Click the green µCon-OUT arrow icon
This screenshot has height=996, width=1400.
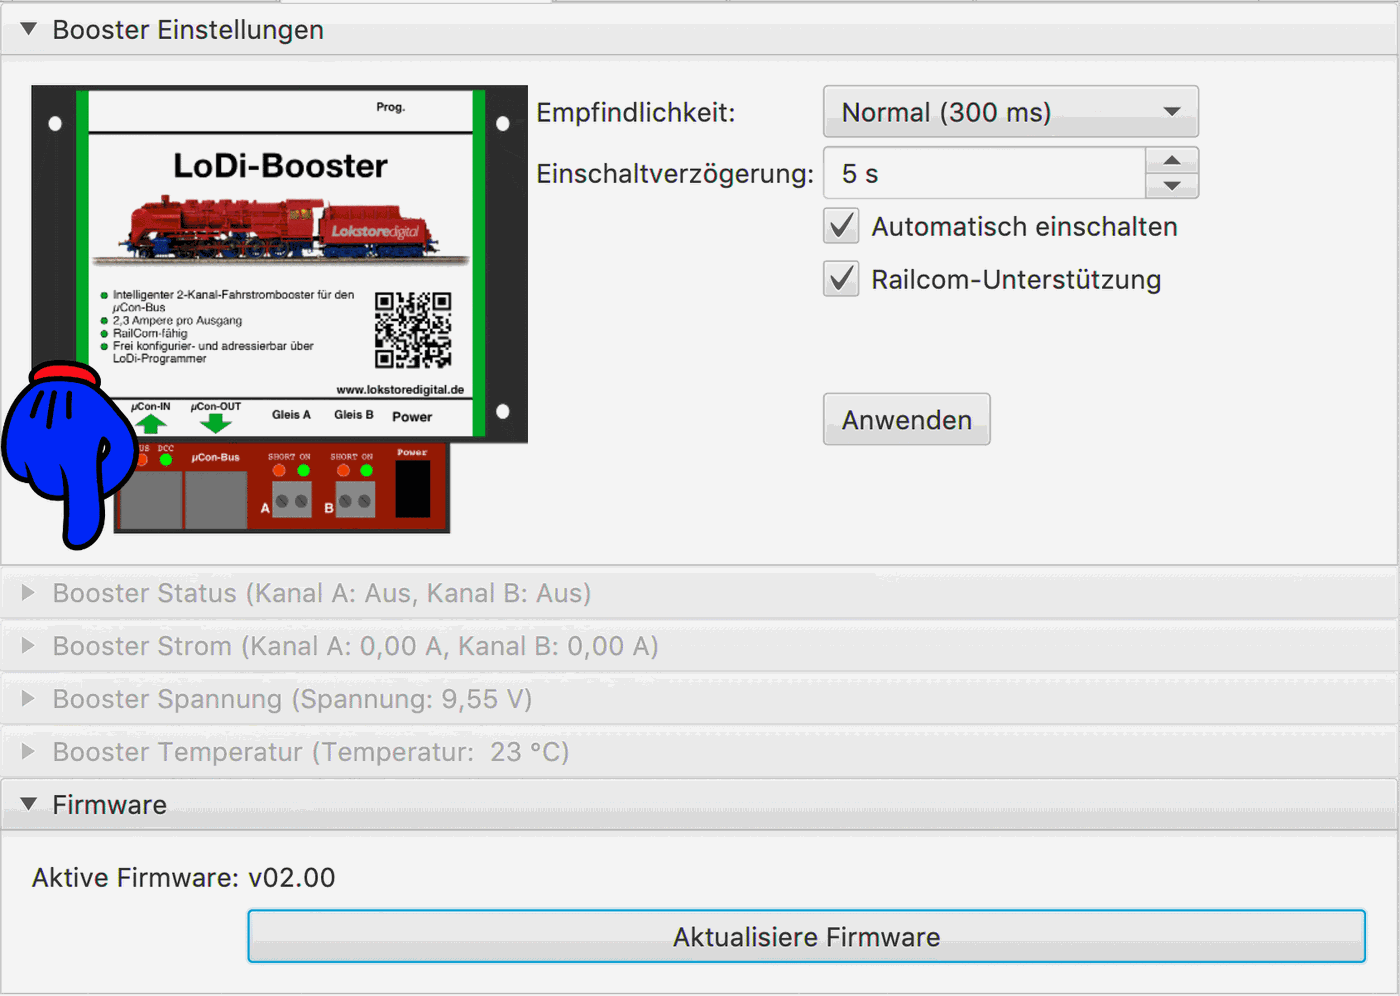pyautogui.click(x=215, y=424)
